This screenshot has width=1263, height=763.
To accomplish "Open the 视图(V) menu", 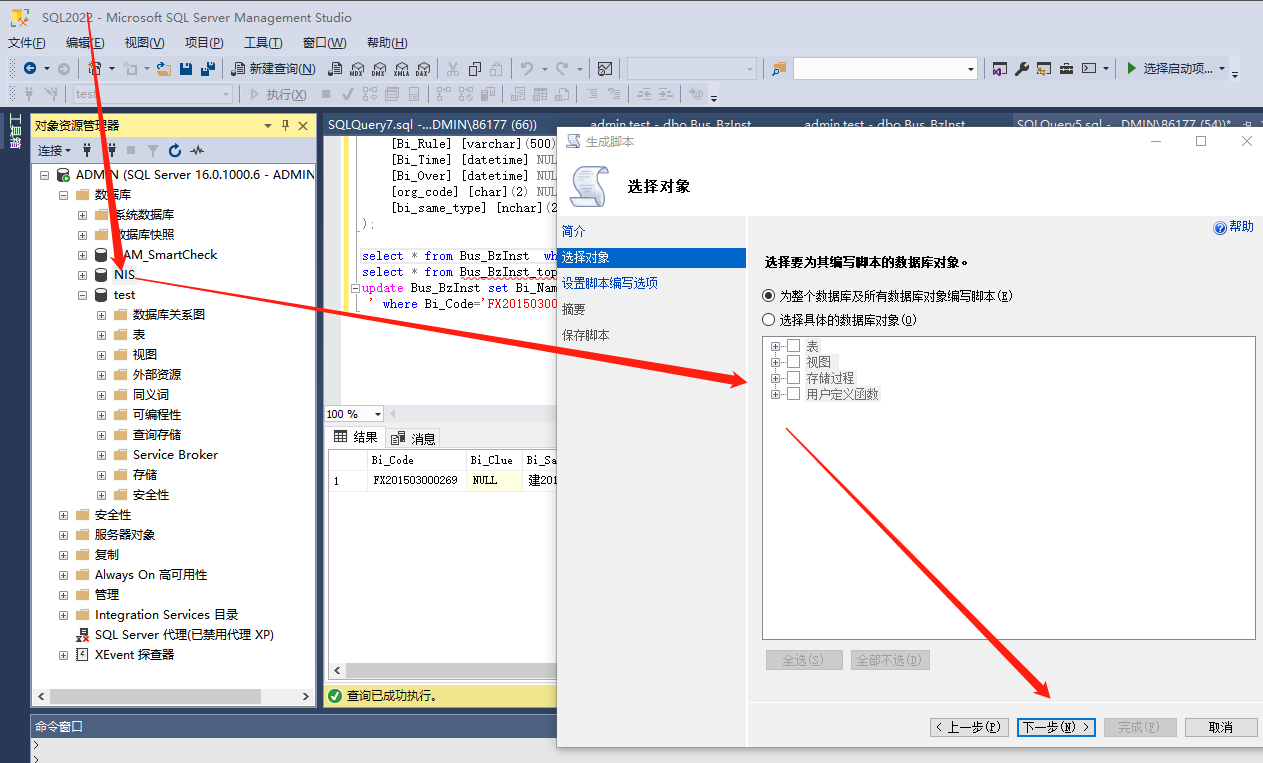I will (144, 43).
